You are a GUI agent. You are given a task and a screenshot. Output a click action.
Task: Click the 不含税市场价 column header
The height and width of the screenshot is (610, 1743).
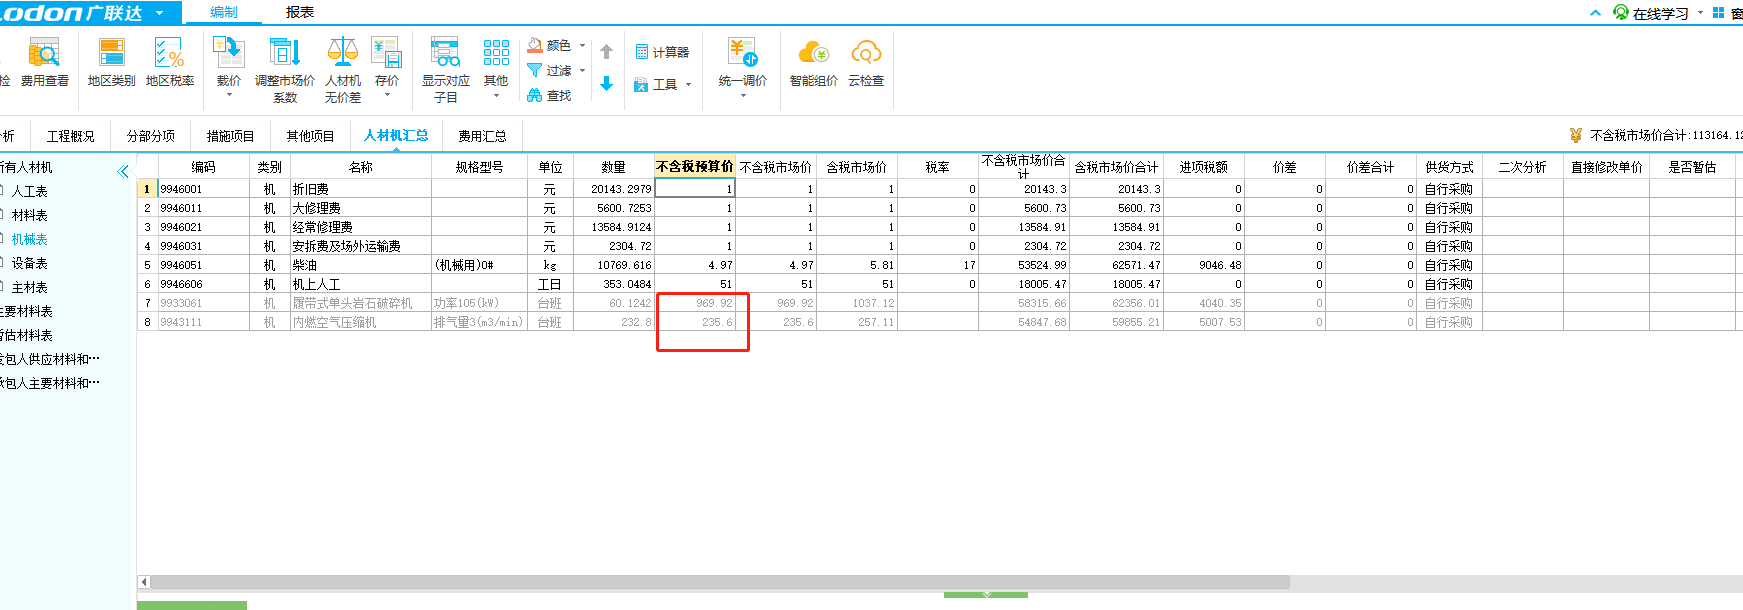(x=776, y=167)
